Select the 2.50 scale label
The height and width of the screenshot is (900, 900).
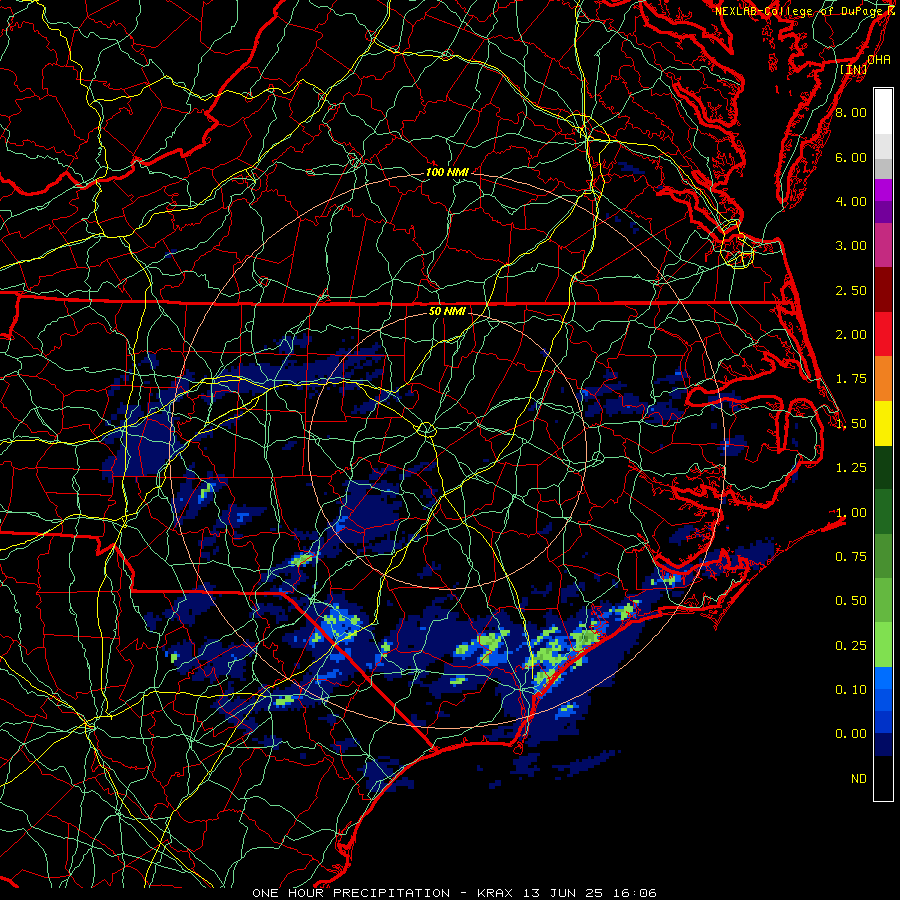851,290
